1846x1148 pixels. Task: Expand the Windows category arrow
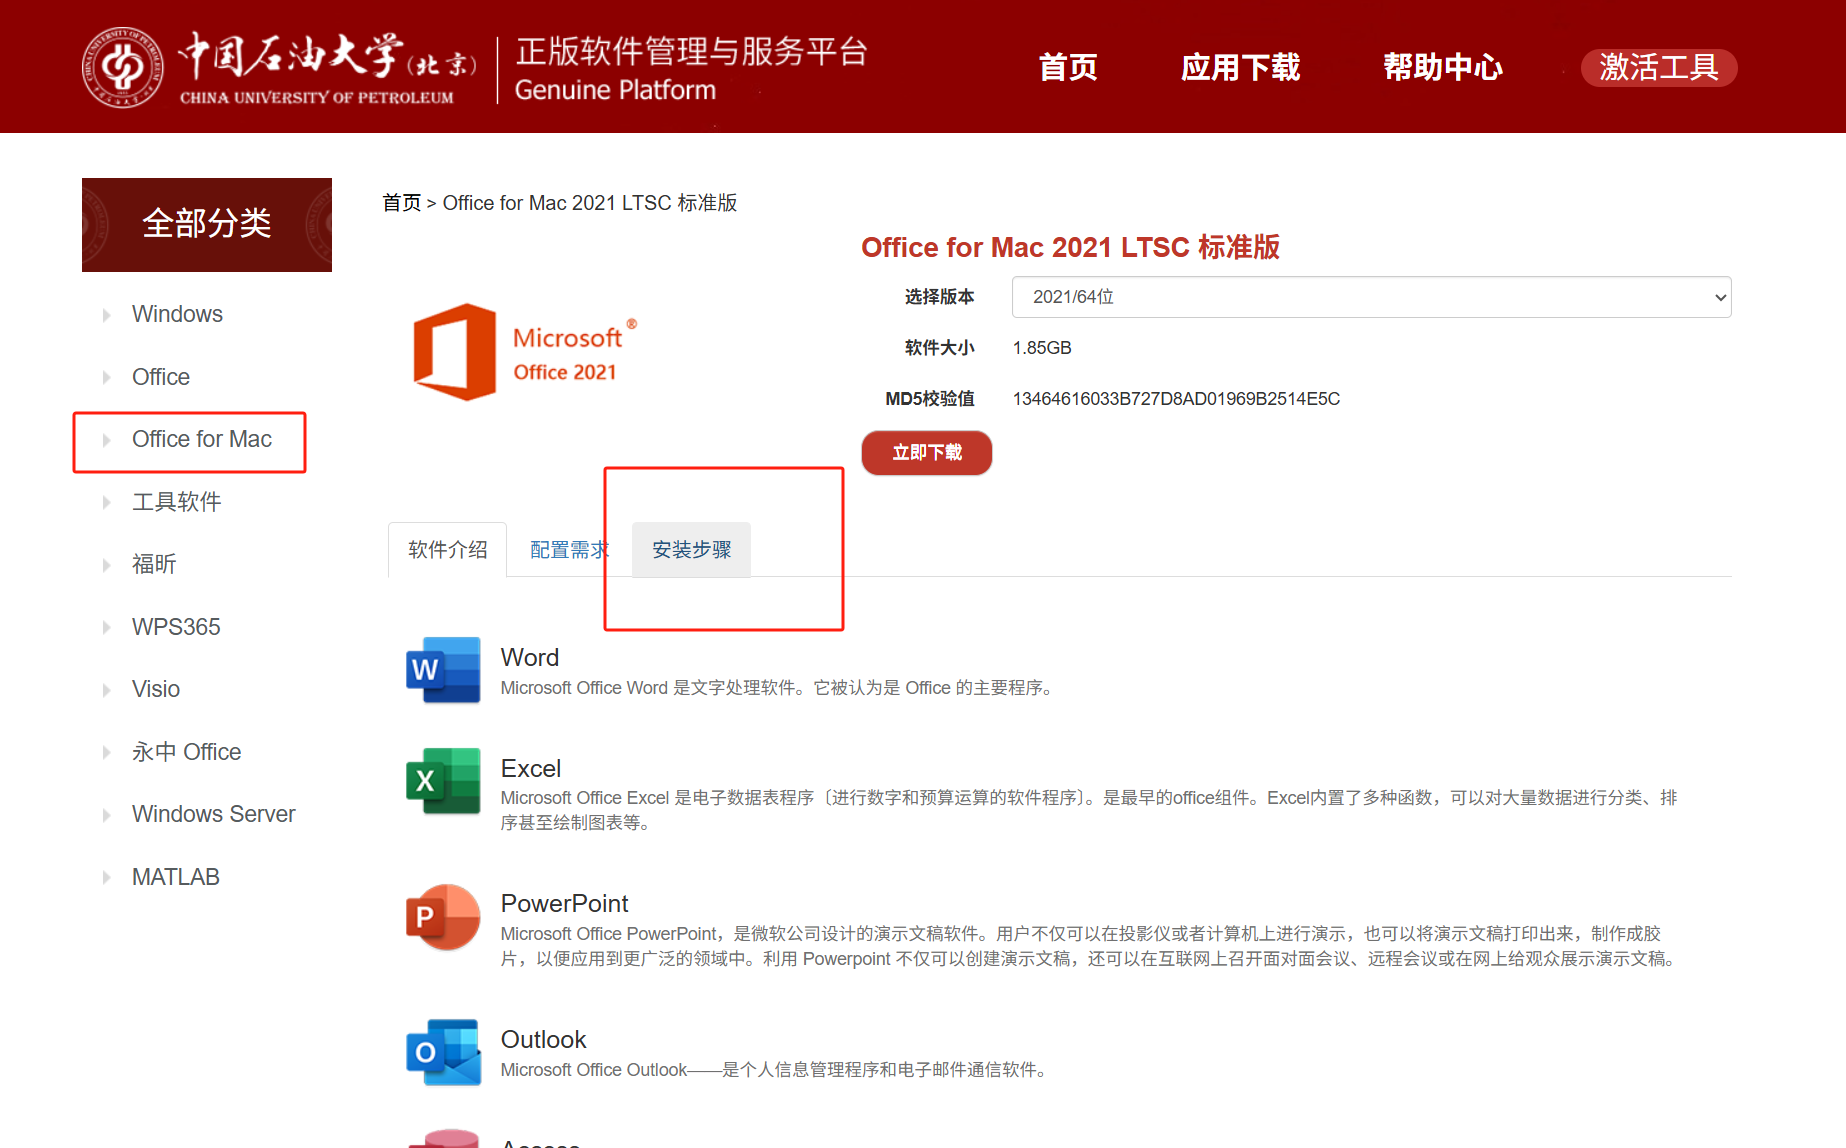(x=106, y=315)
